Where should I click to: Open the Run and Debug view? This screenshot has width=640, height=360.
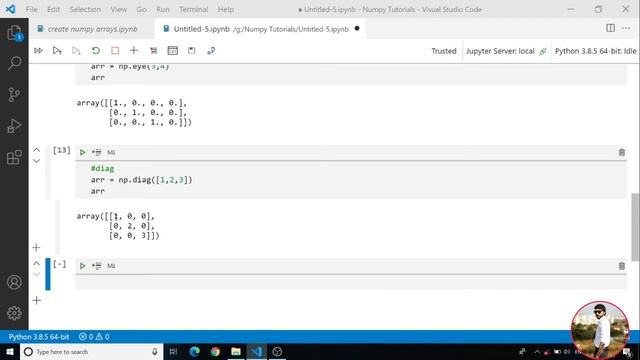pyautogui.click(x=14, y=126)
